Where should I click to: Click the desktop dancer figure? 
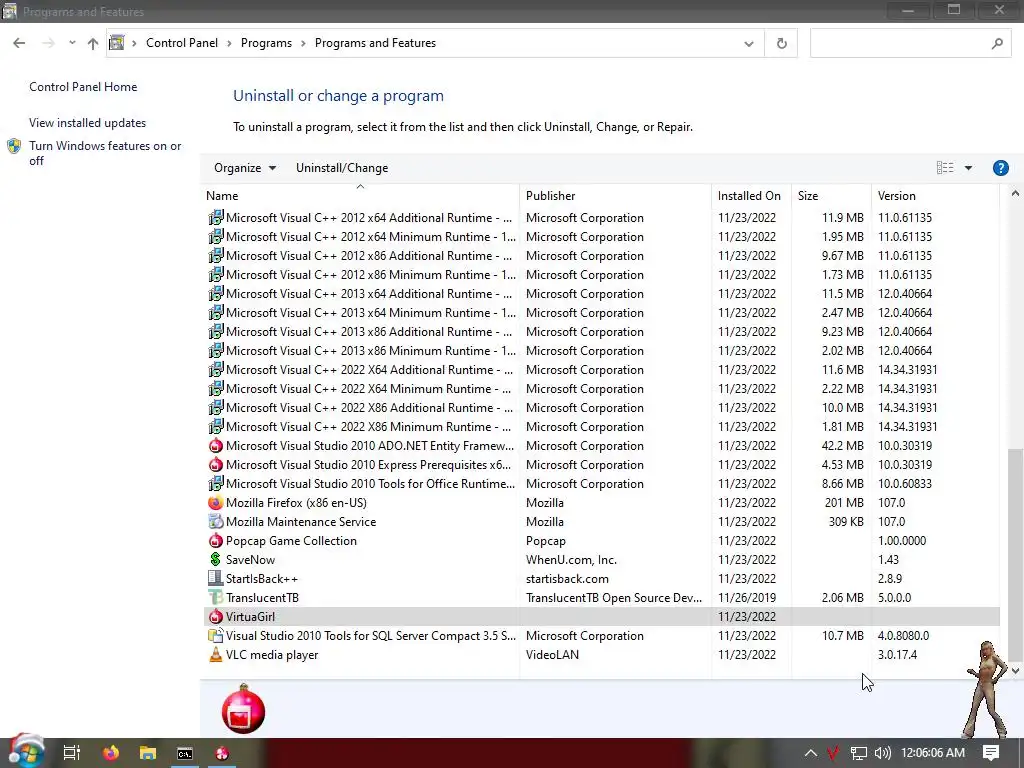click(x=987, y=689)
